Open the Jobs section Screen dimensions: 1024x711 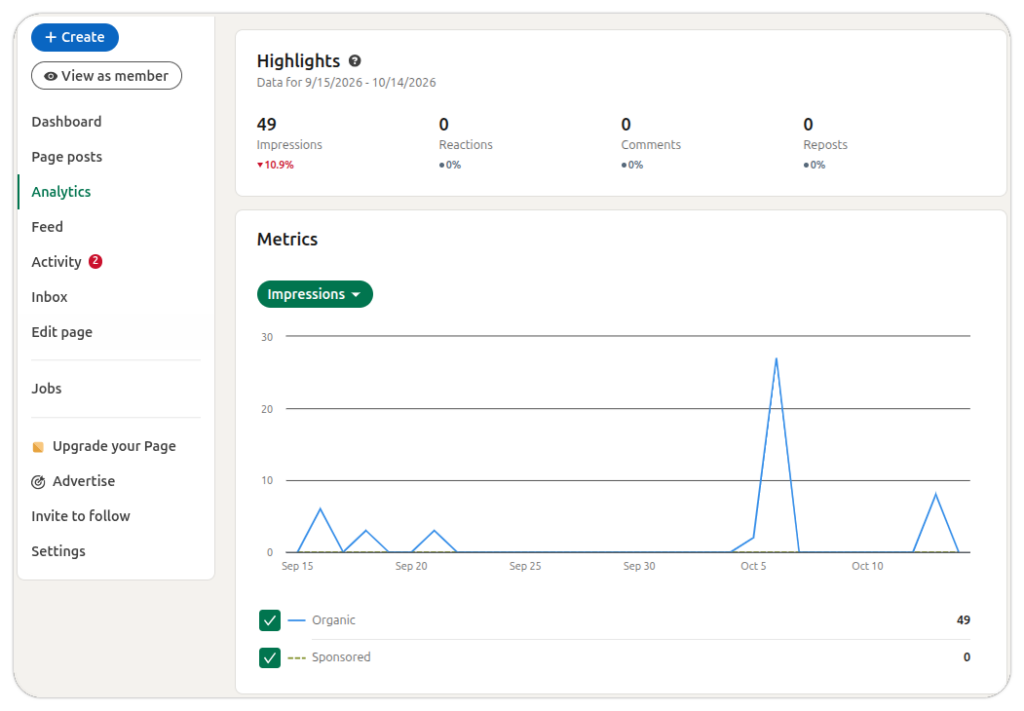pyautogui.click(x=46, y=388)
